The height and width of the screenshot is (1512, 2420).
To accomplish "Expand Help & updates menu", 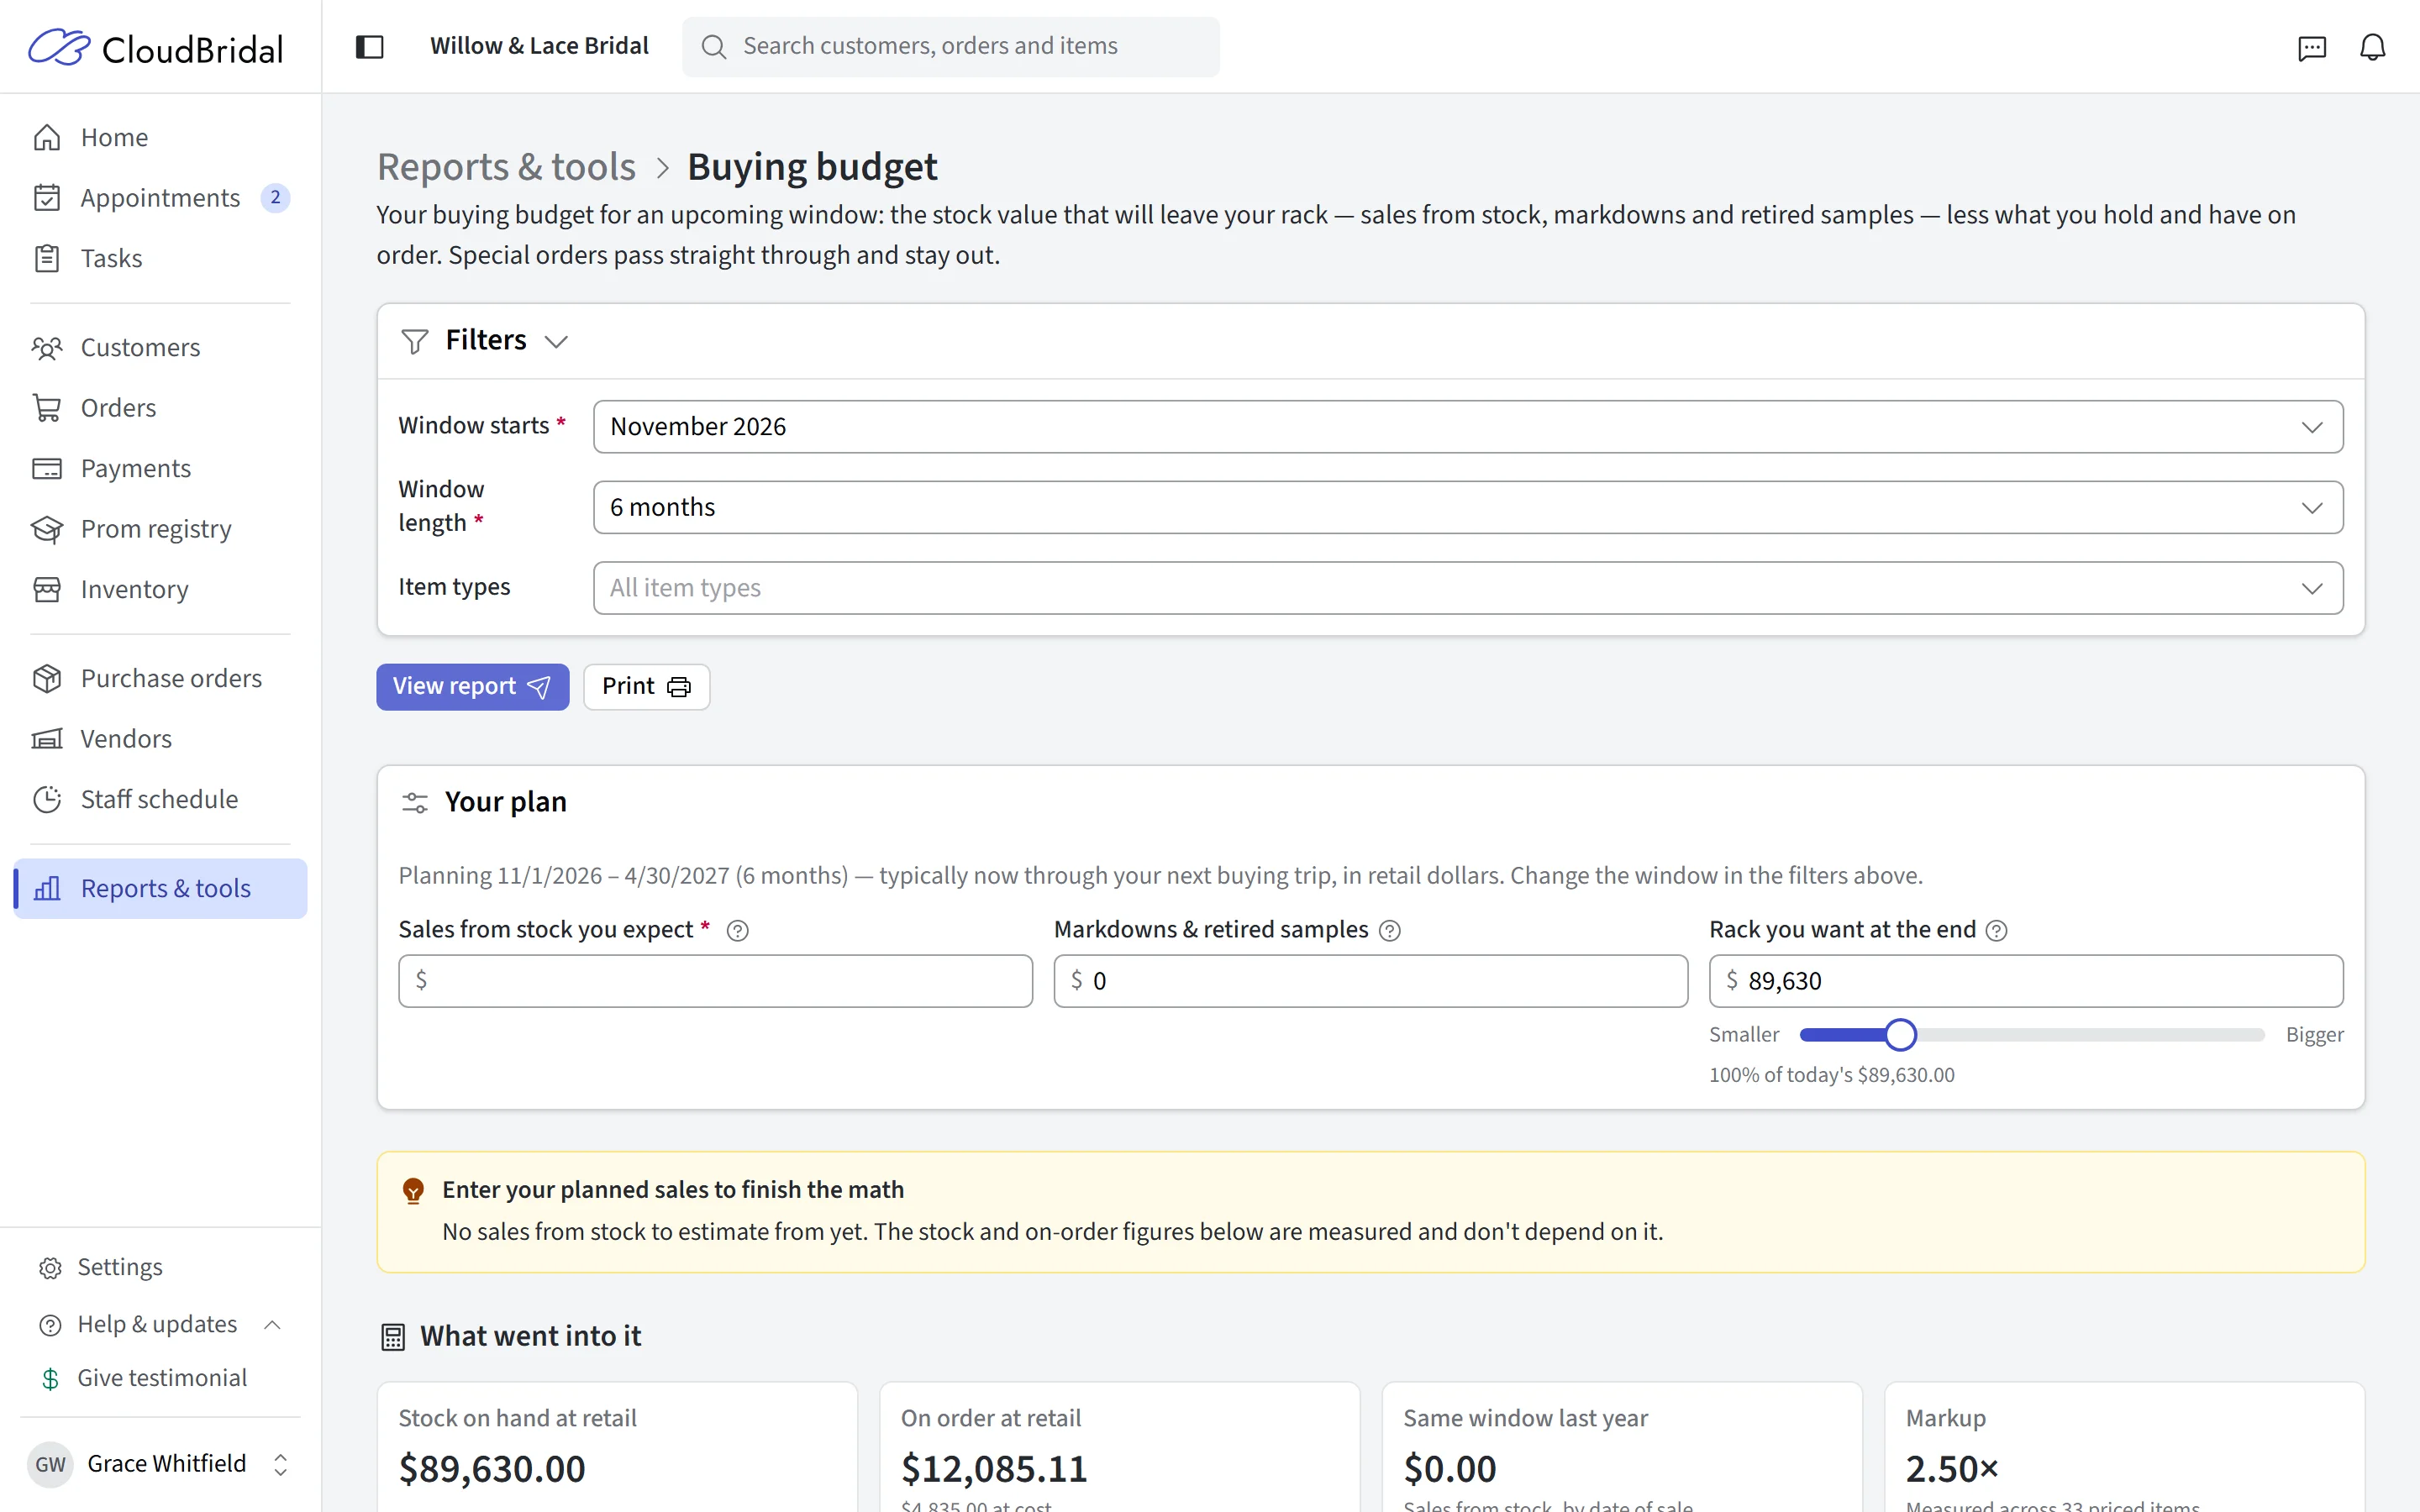I will (160, 1325).
